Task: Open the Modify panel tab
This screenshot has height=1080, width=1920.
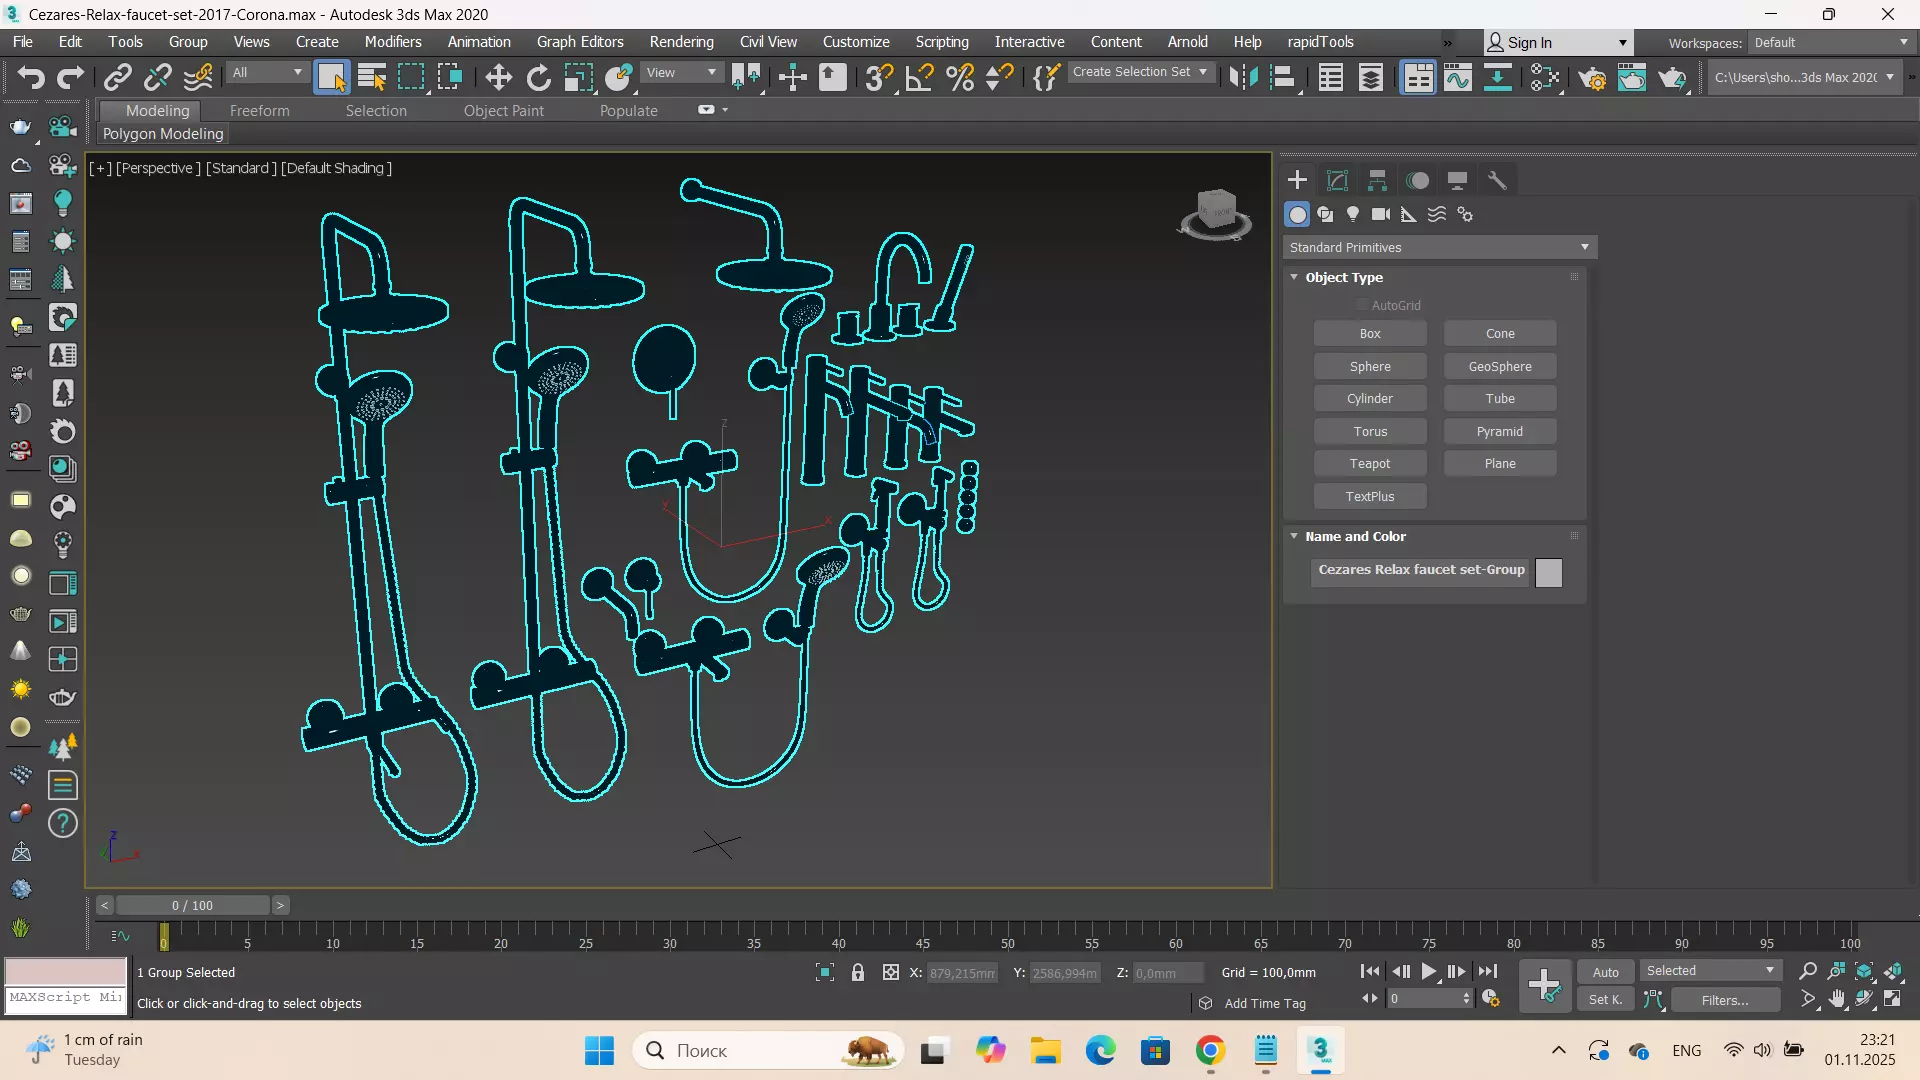Action: pos(1337,180)
